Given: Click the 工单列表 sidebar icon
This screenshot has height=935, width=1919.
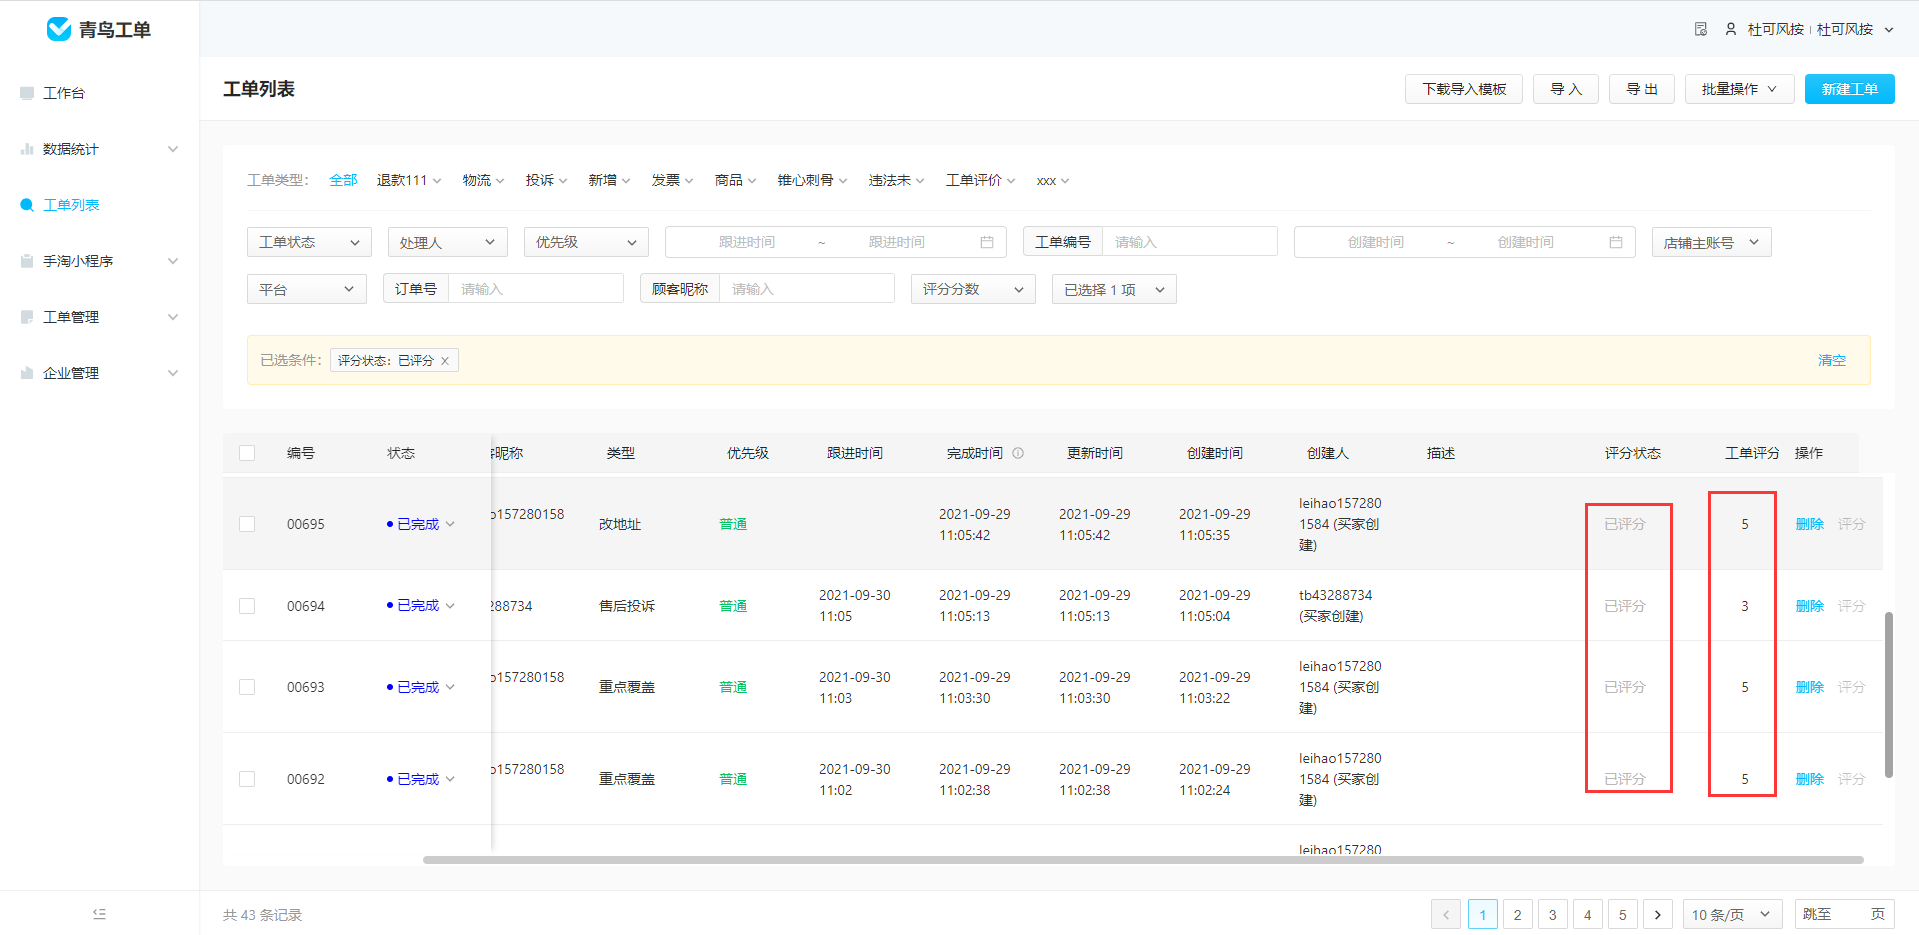Looking at the screenshot, I should (27, 205).
